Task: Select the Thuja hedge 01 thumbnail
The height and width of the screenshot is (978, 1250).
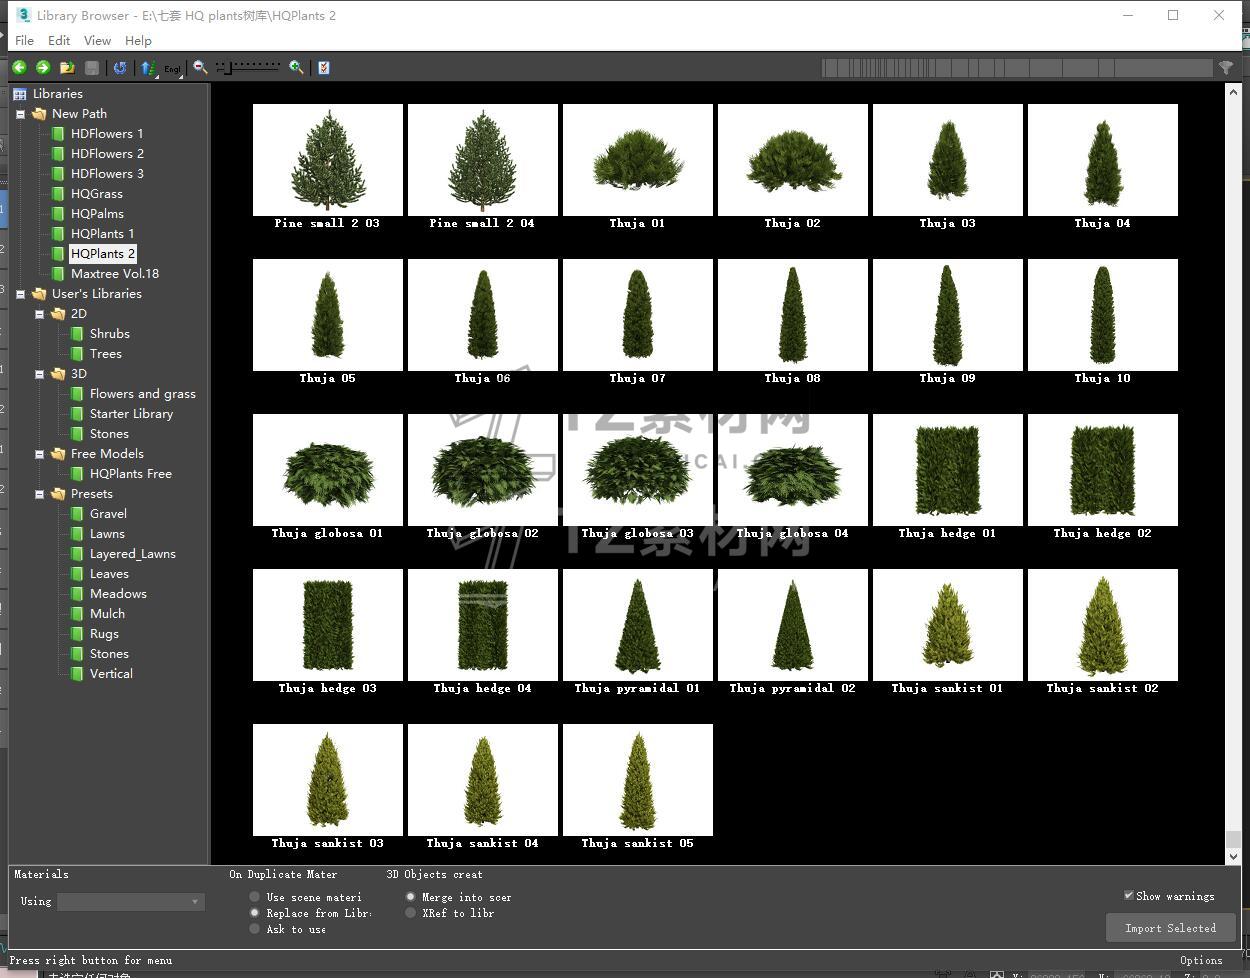Action: click(x=947, y=471)
